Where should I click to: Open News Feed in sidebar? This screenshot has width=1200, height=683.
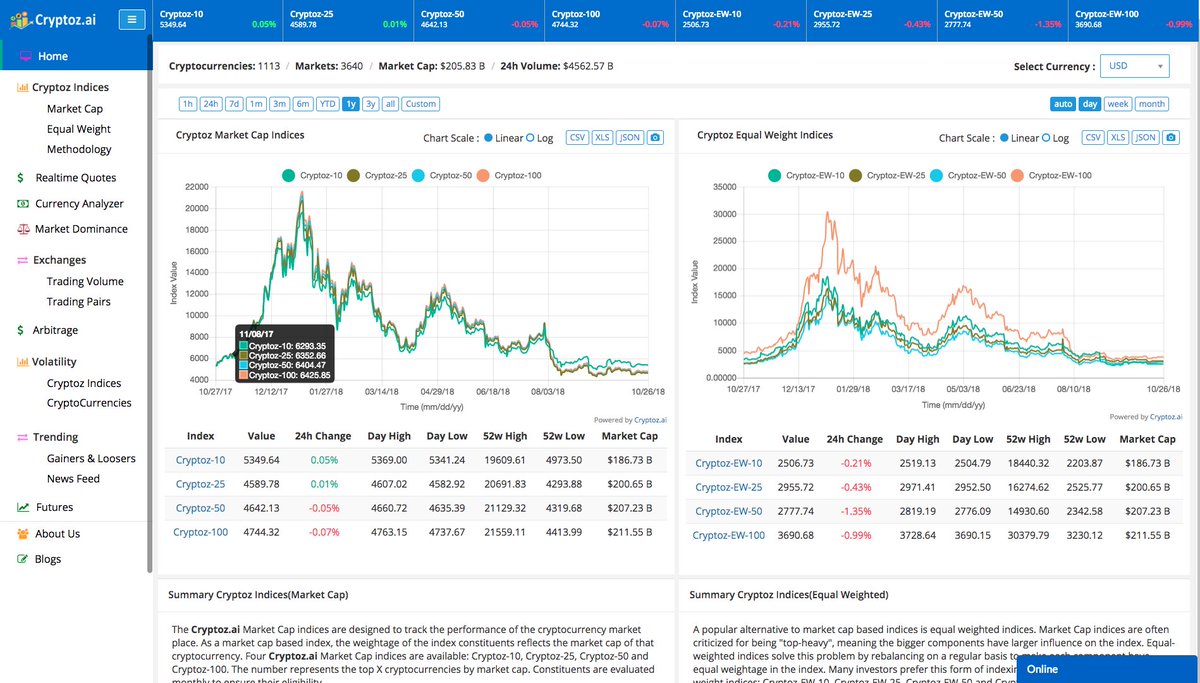point(73,478)
